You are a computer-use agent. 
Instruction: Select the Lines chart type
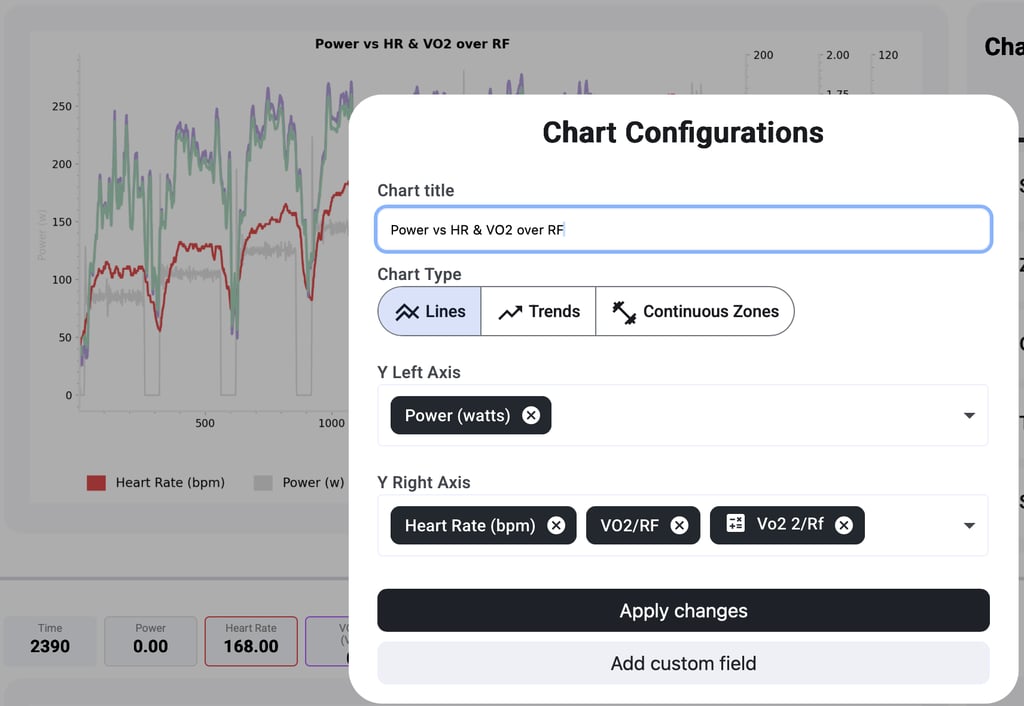(x=430, y=311)
